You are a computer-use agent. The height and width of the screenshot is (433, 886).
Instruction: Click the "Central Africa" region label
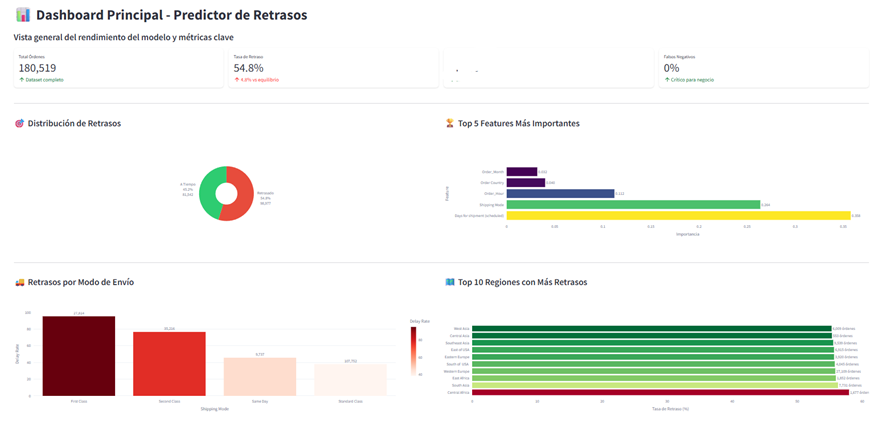click(459, 392)
